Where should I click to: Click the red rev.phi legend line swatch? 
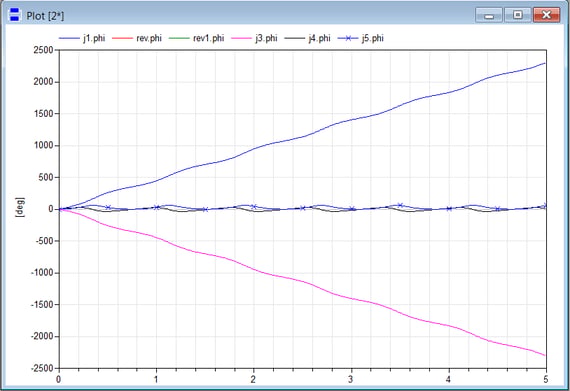(x=123, y=38)
